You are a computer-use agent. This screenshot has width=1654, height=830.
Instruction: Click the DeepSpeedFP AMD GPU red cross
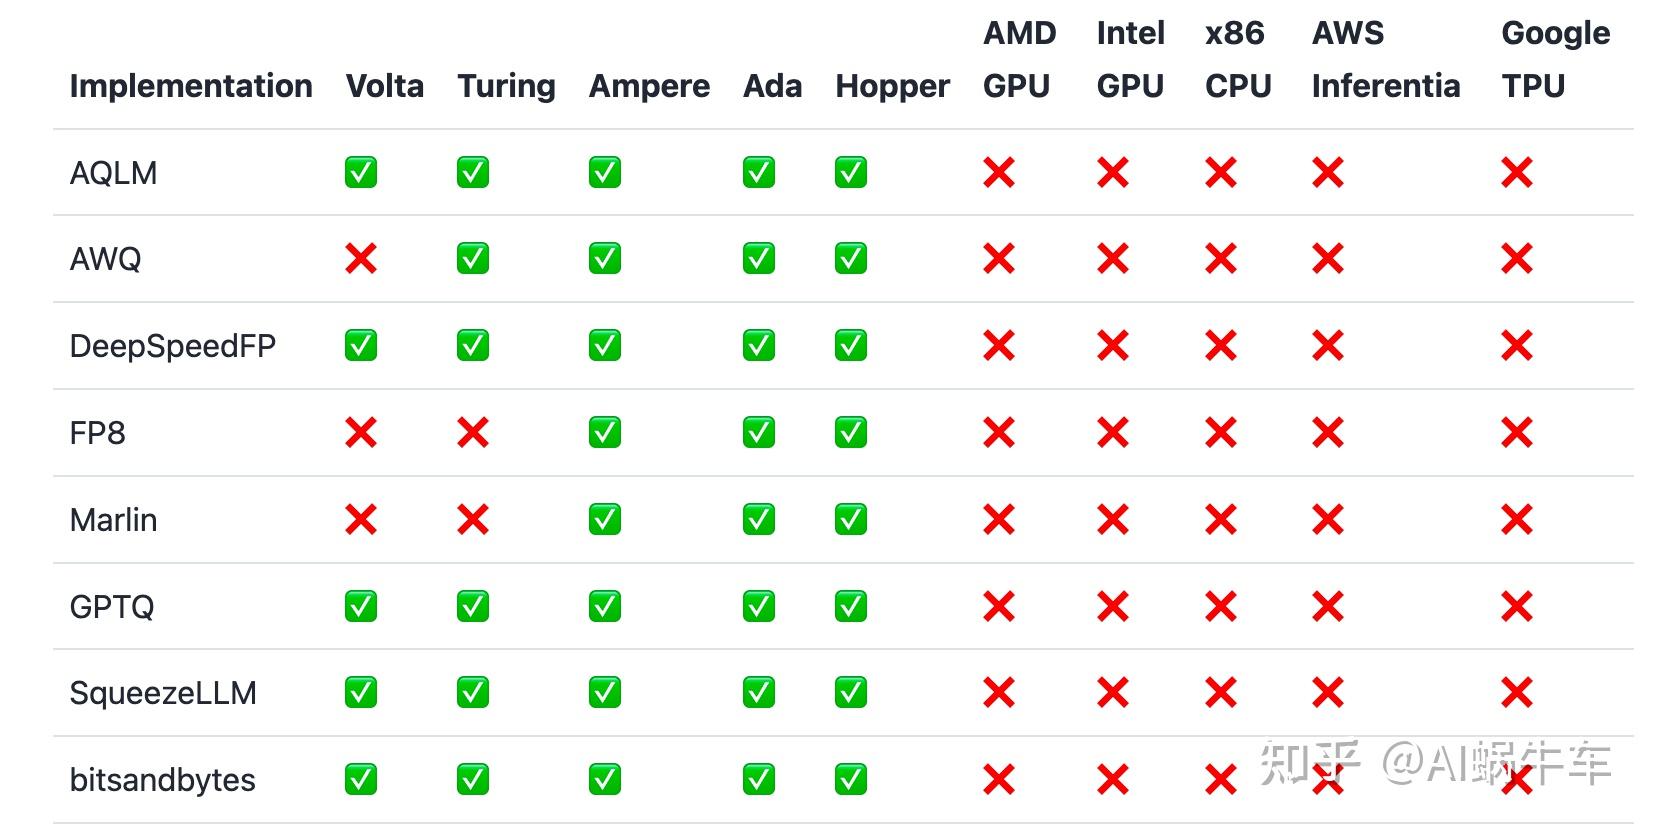coord(999,346)
